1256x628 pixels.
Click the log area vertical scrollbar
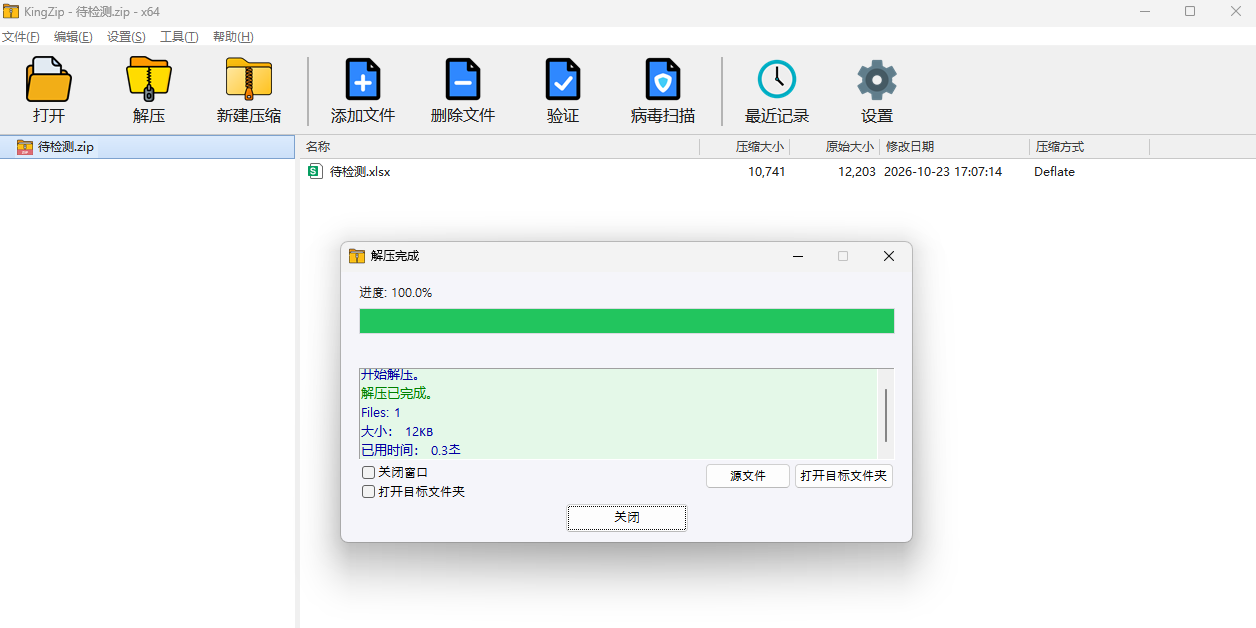point(886,414)
